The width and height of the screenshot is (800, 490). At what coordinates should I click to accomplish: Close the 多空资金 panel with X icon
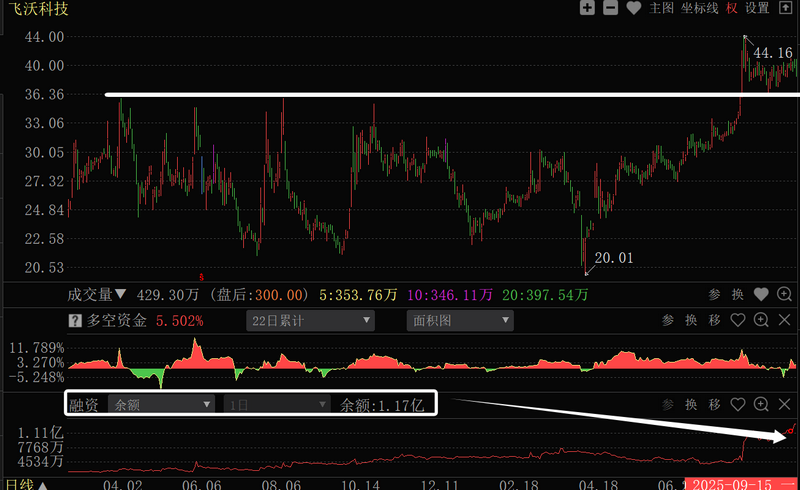pos(785,321)
